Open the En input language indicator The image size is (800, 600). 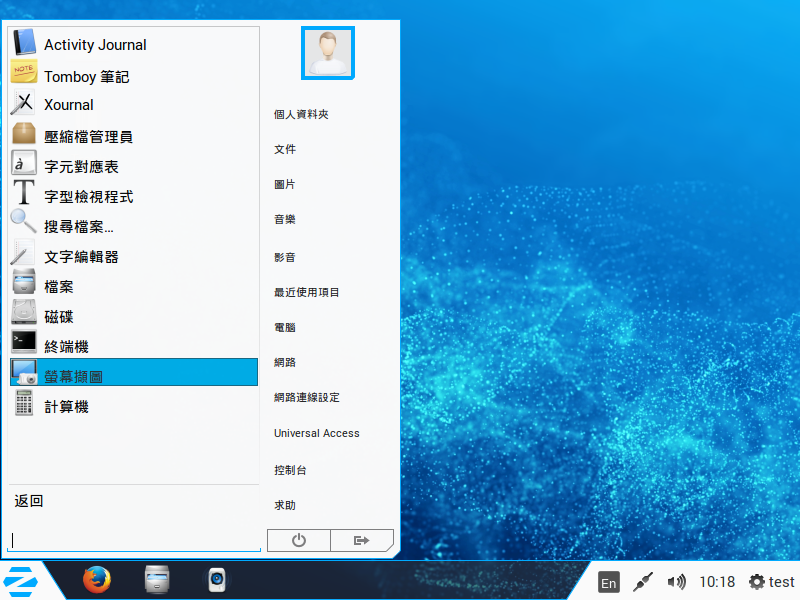coord(609,582)
